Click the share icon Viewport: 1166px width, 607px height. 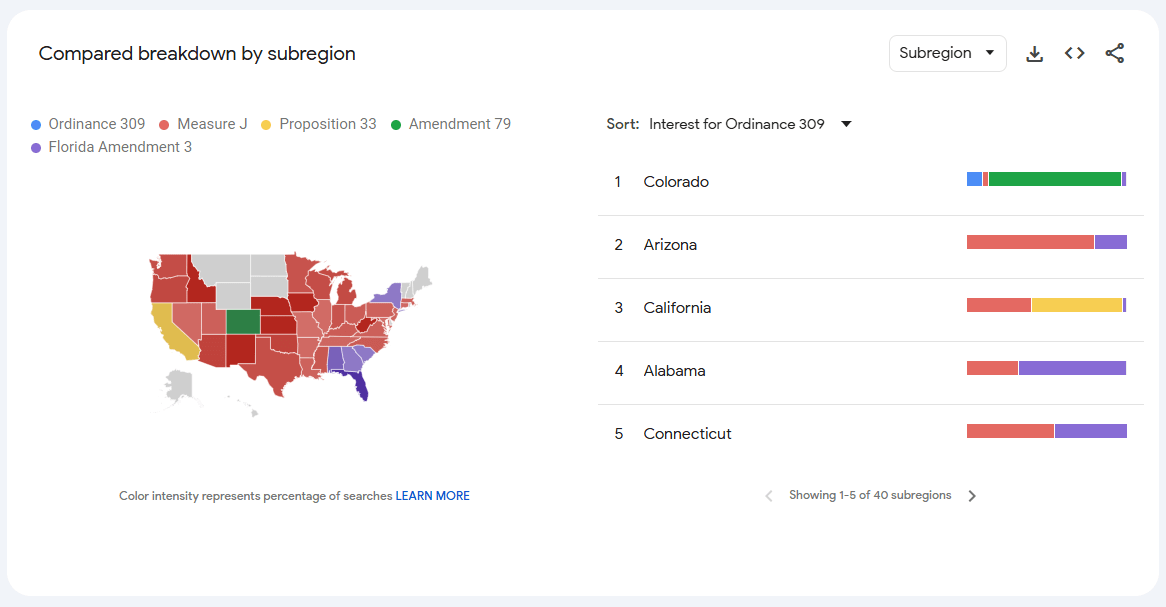1115,54
